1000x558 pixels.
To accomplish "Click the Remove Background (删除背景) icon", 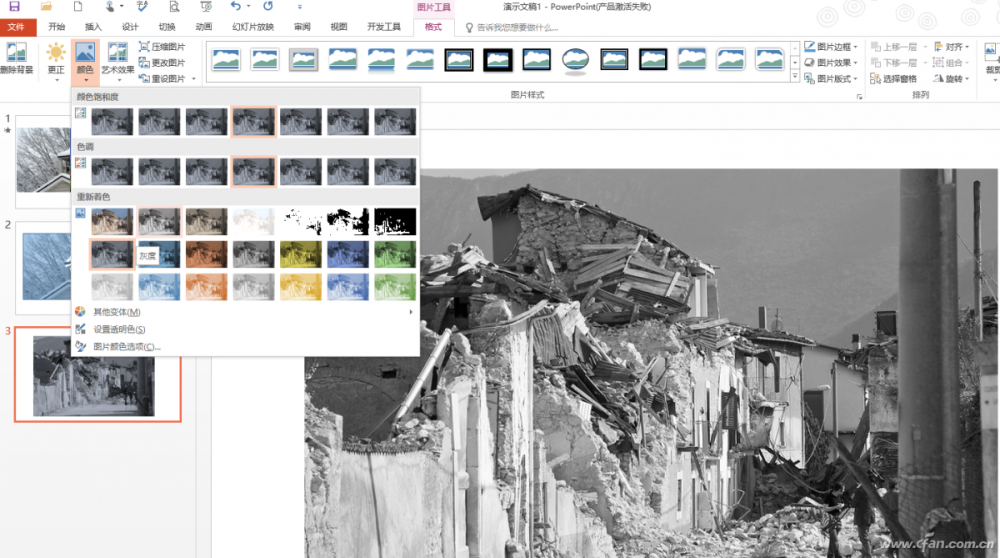I will 16,54.
